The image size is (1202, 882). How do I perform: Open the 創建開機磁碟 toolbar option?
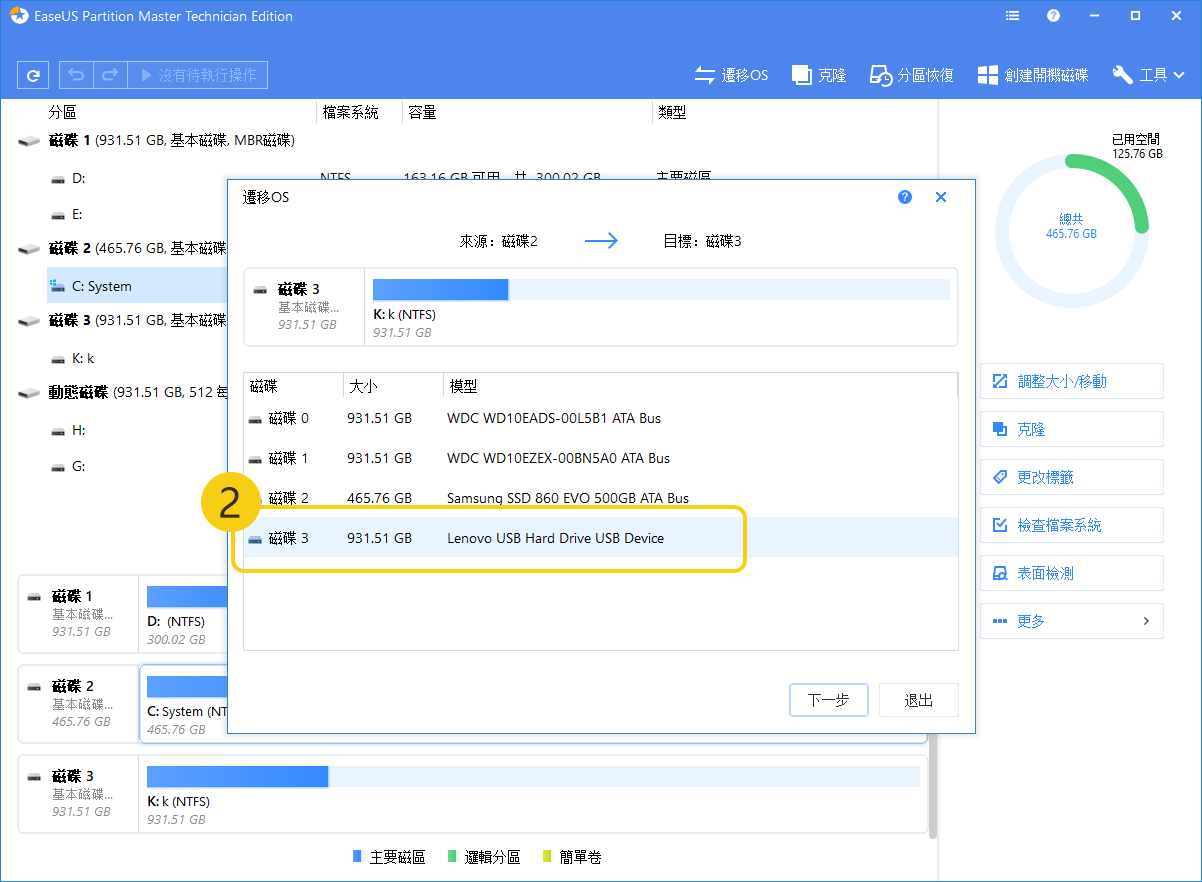[x=1033, y=75]
